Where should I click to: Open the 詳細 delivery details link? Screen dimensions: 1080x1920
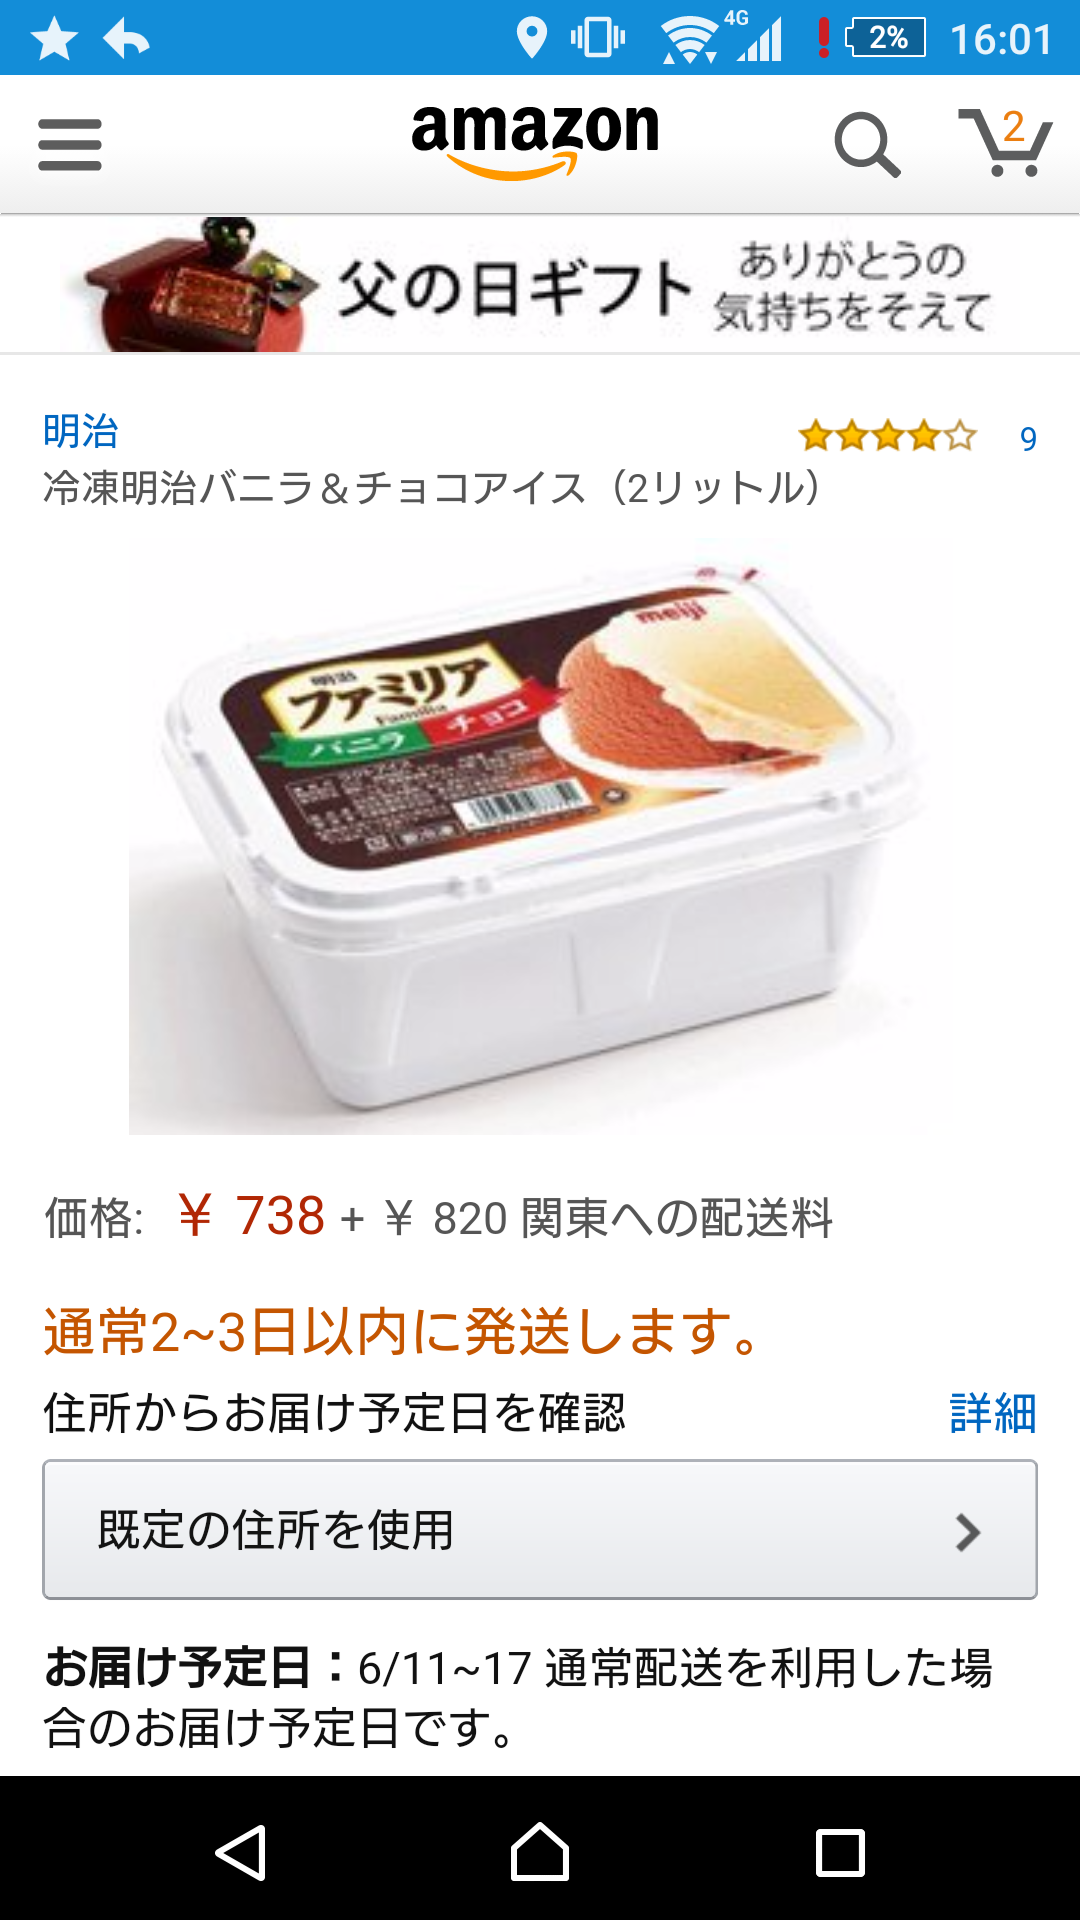click(992, 1413)
